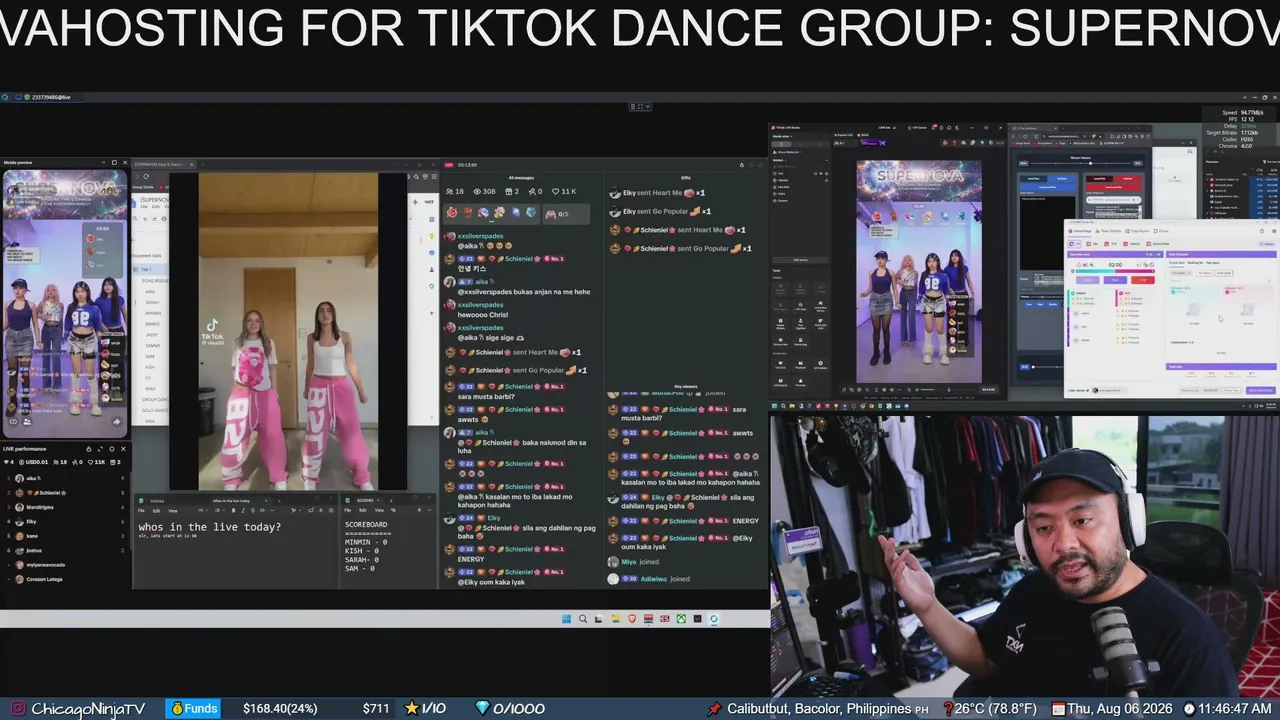
Task: Switch to 'Top Users' tab in PK tool
Action: tap(1212, 263)
